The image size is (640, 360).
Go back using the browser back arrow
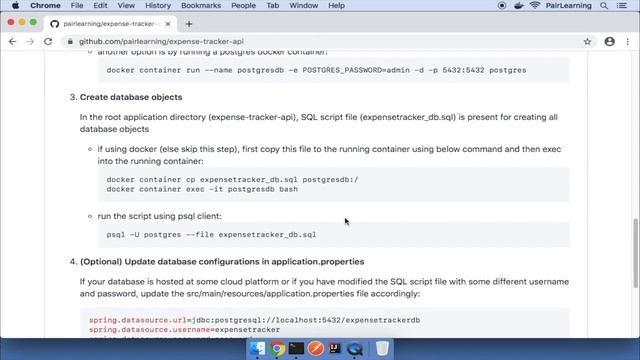13,42
